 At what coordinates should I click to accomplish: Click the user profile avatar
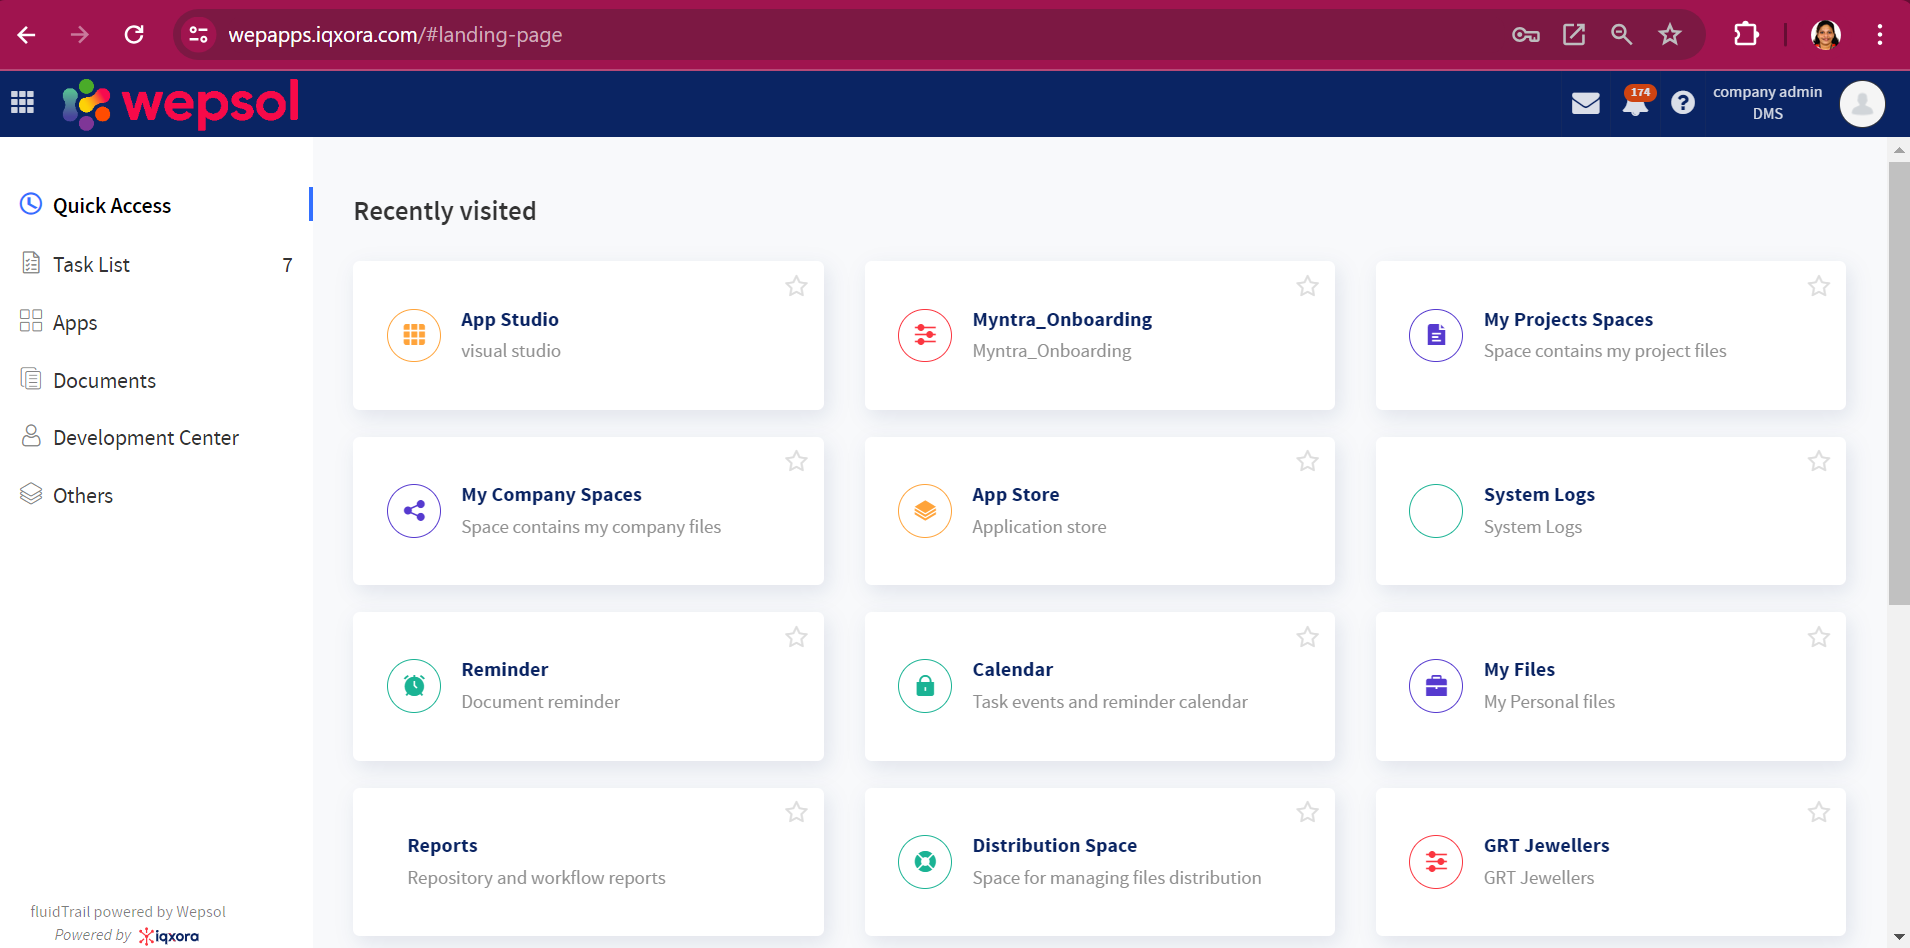click(1861, 103)
